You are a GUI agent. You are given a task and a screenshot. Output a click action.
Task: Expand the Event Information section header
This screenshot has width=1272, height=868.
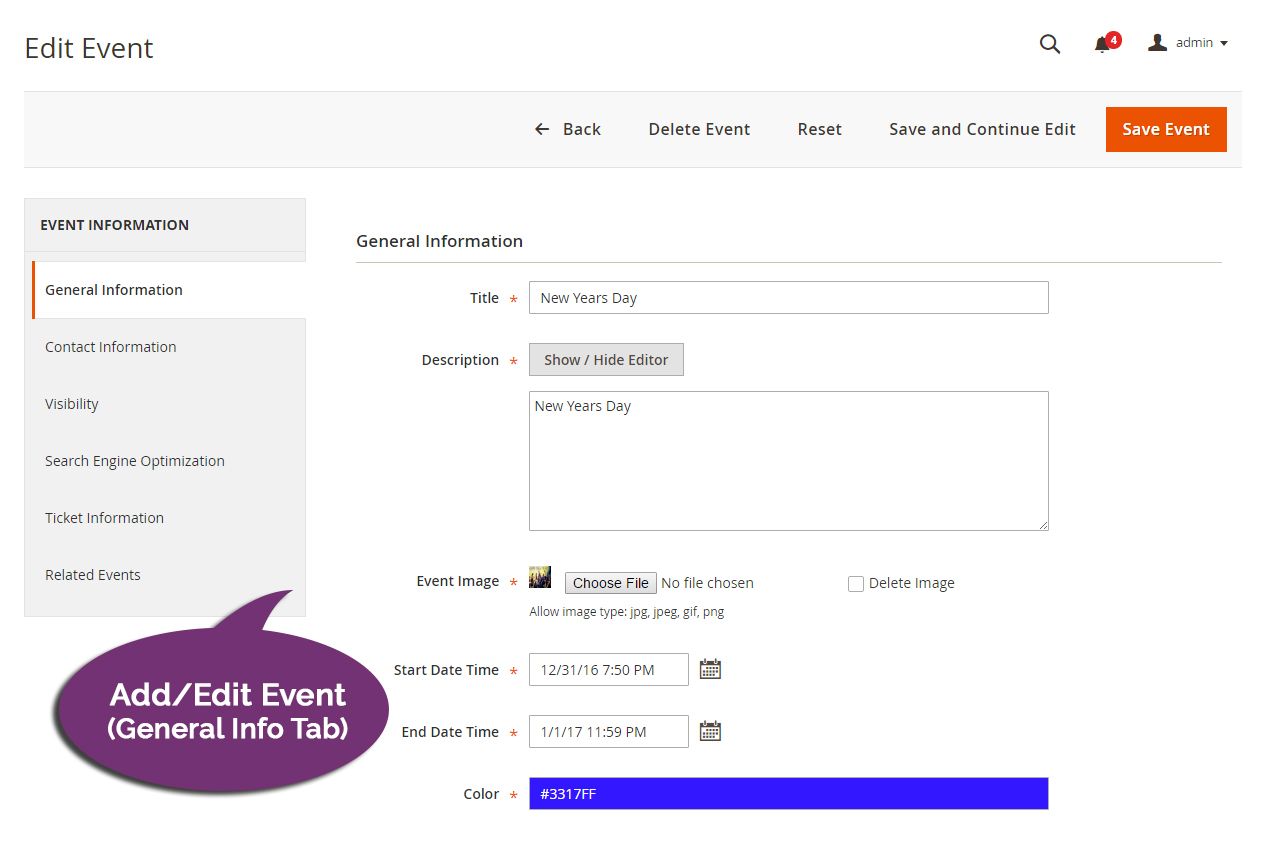[114, 225]
